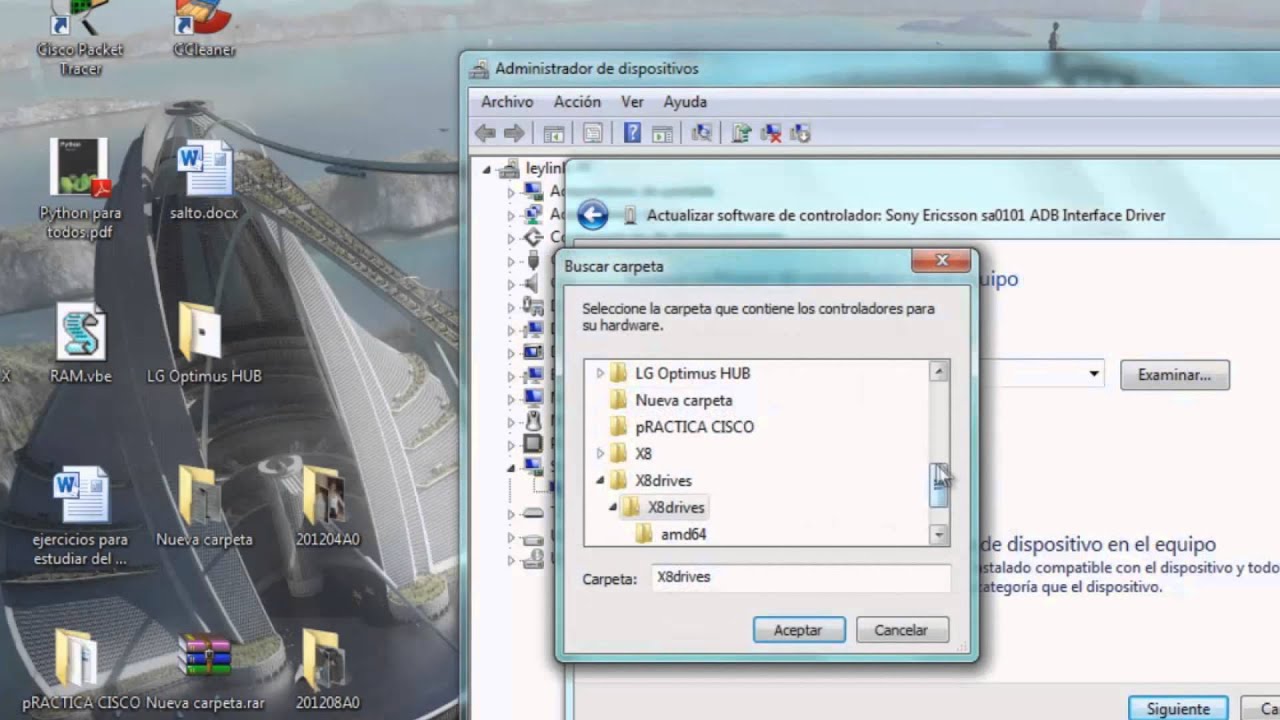Expand the X8 folder in Buscar carpeta
The height and width of the screenshot is (720, 1280).
pos(600,454)
